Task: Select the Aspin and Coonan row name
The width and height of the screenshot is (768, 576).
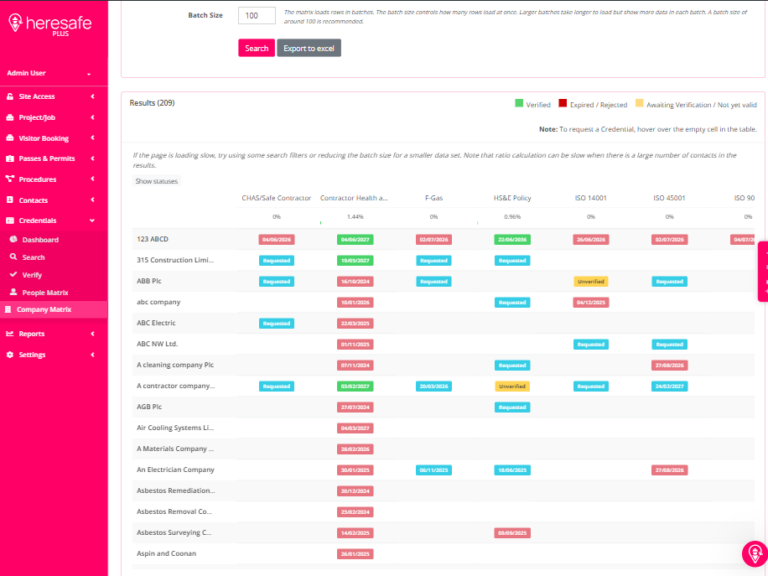Action: pos(166,553)
